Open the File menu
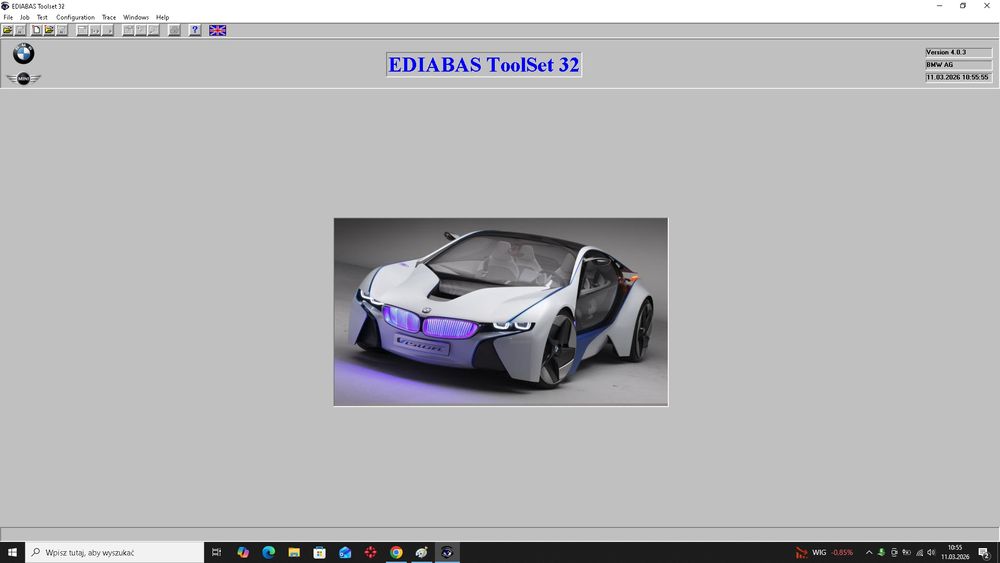 8,17
